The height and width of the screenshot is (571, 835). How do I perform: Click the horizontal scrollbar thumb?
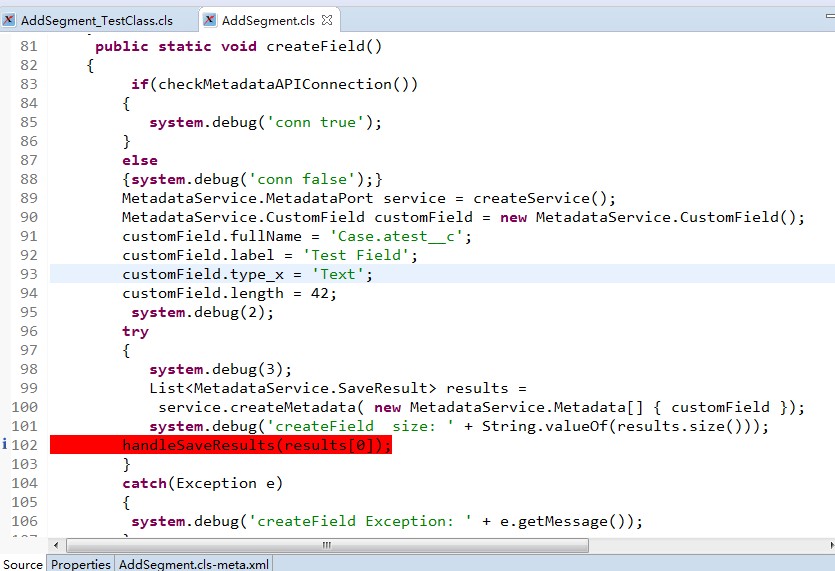(x=327, y=545)
